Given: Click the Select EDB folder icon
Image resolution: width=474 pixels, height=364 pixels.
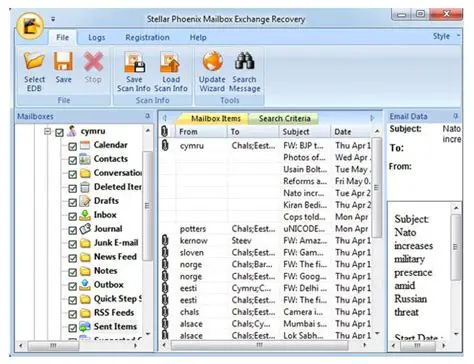Looking at the screenshot, I should pyautogui.click(x=34, y=62).
